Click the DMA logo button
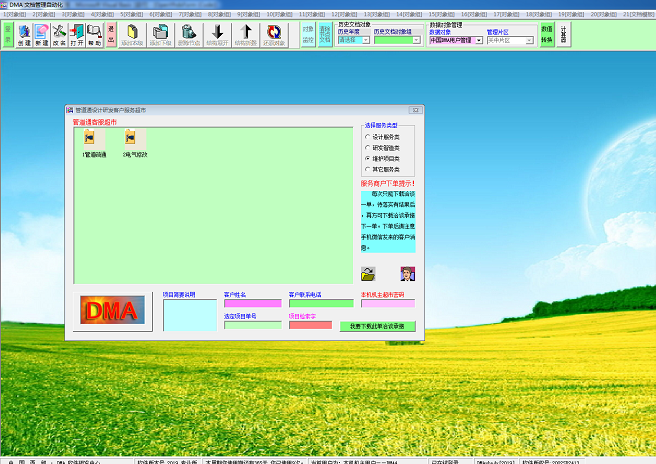The width and height of the screenshot is (656, 464). click(113, 310)
